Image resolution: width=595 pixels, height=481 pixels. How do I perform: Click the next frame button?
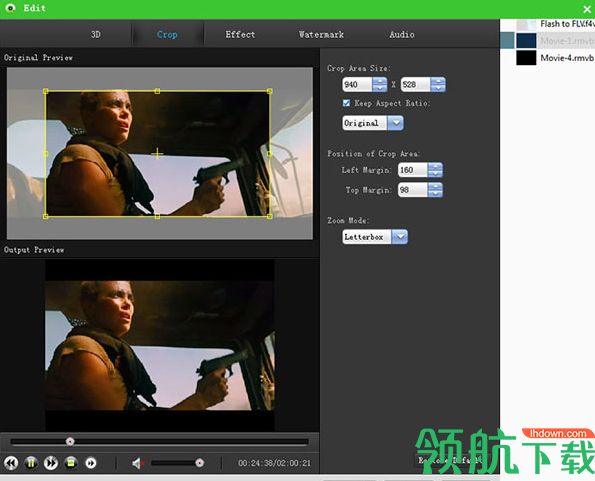click(91, 463)
